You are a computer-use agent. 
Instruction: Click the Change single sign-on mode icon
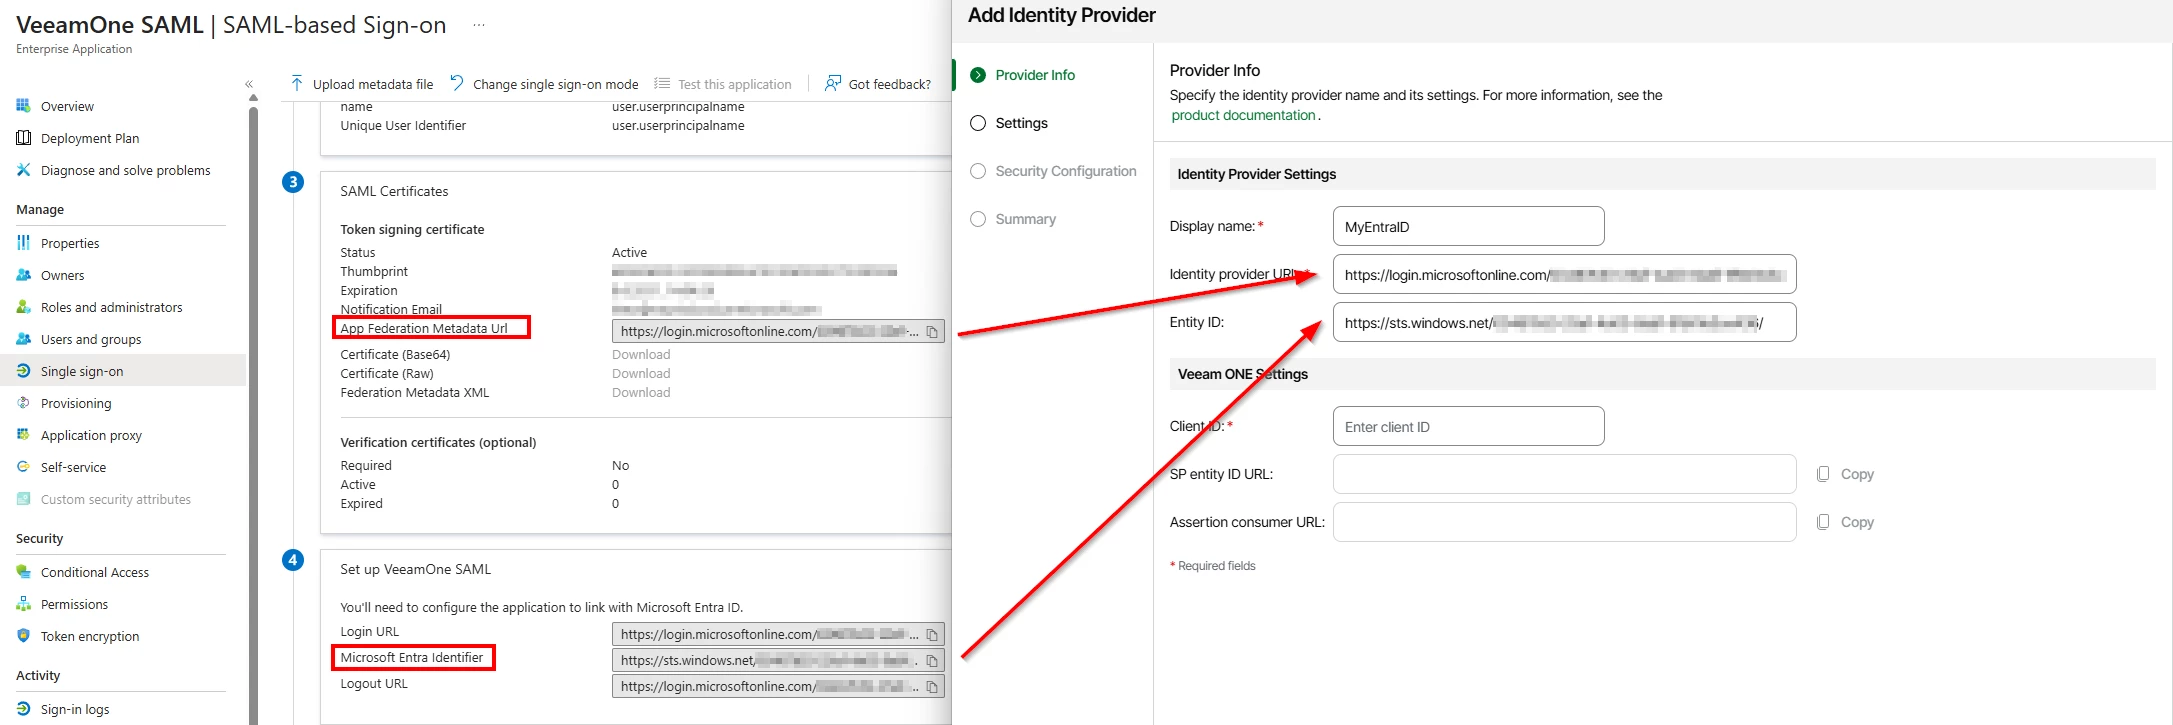coord(457,83)
